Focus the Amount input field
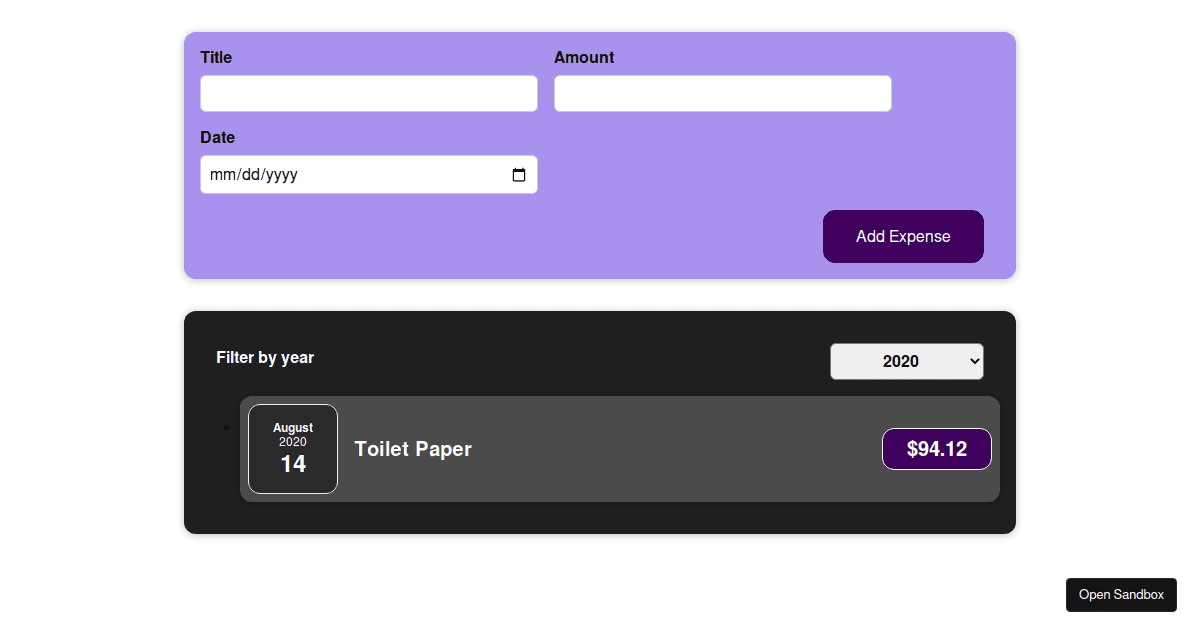 click(x=723, y=94)
